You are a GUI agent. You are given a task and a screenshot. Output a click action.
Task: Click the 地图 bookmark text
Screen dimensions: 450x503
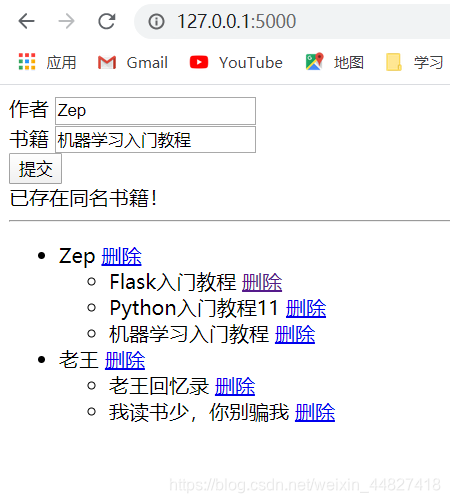click(349, 63)
